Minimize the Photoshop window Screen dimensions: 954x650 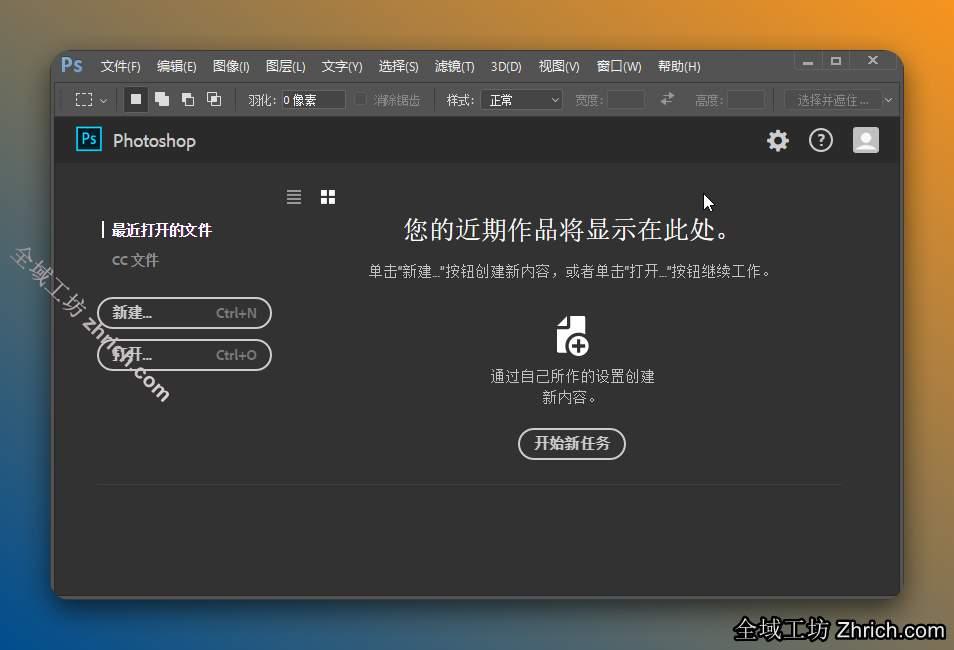tap(808, 61)
